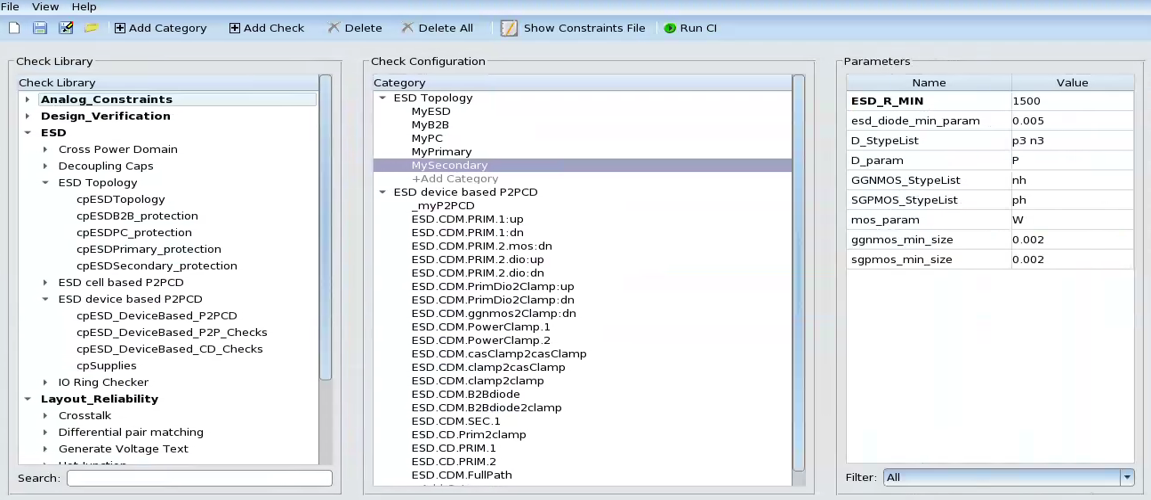The height and width of the screenshot is (500, 1151).
Task: Select cpESDTopology check
Action: click(x=120, y=199)
